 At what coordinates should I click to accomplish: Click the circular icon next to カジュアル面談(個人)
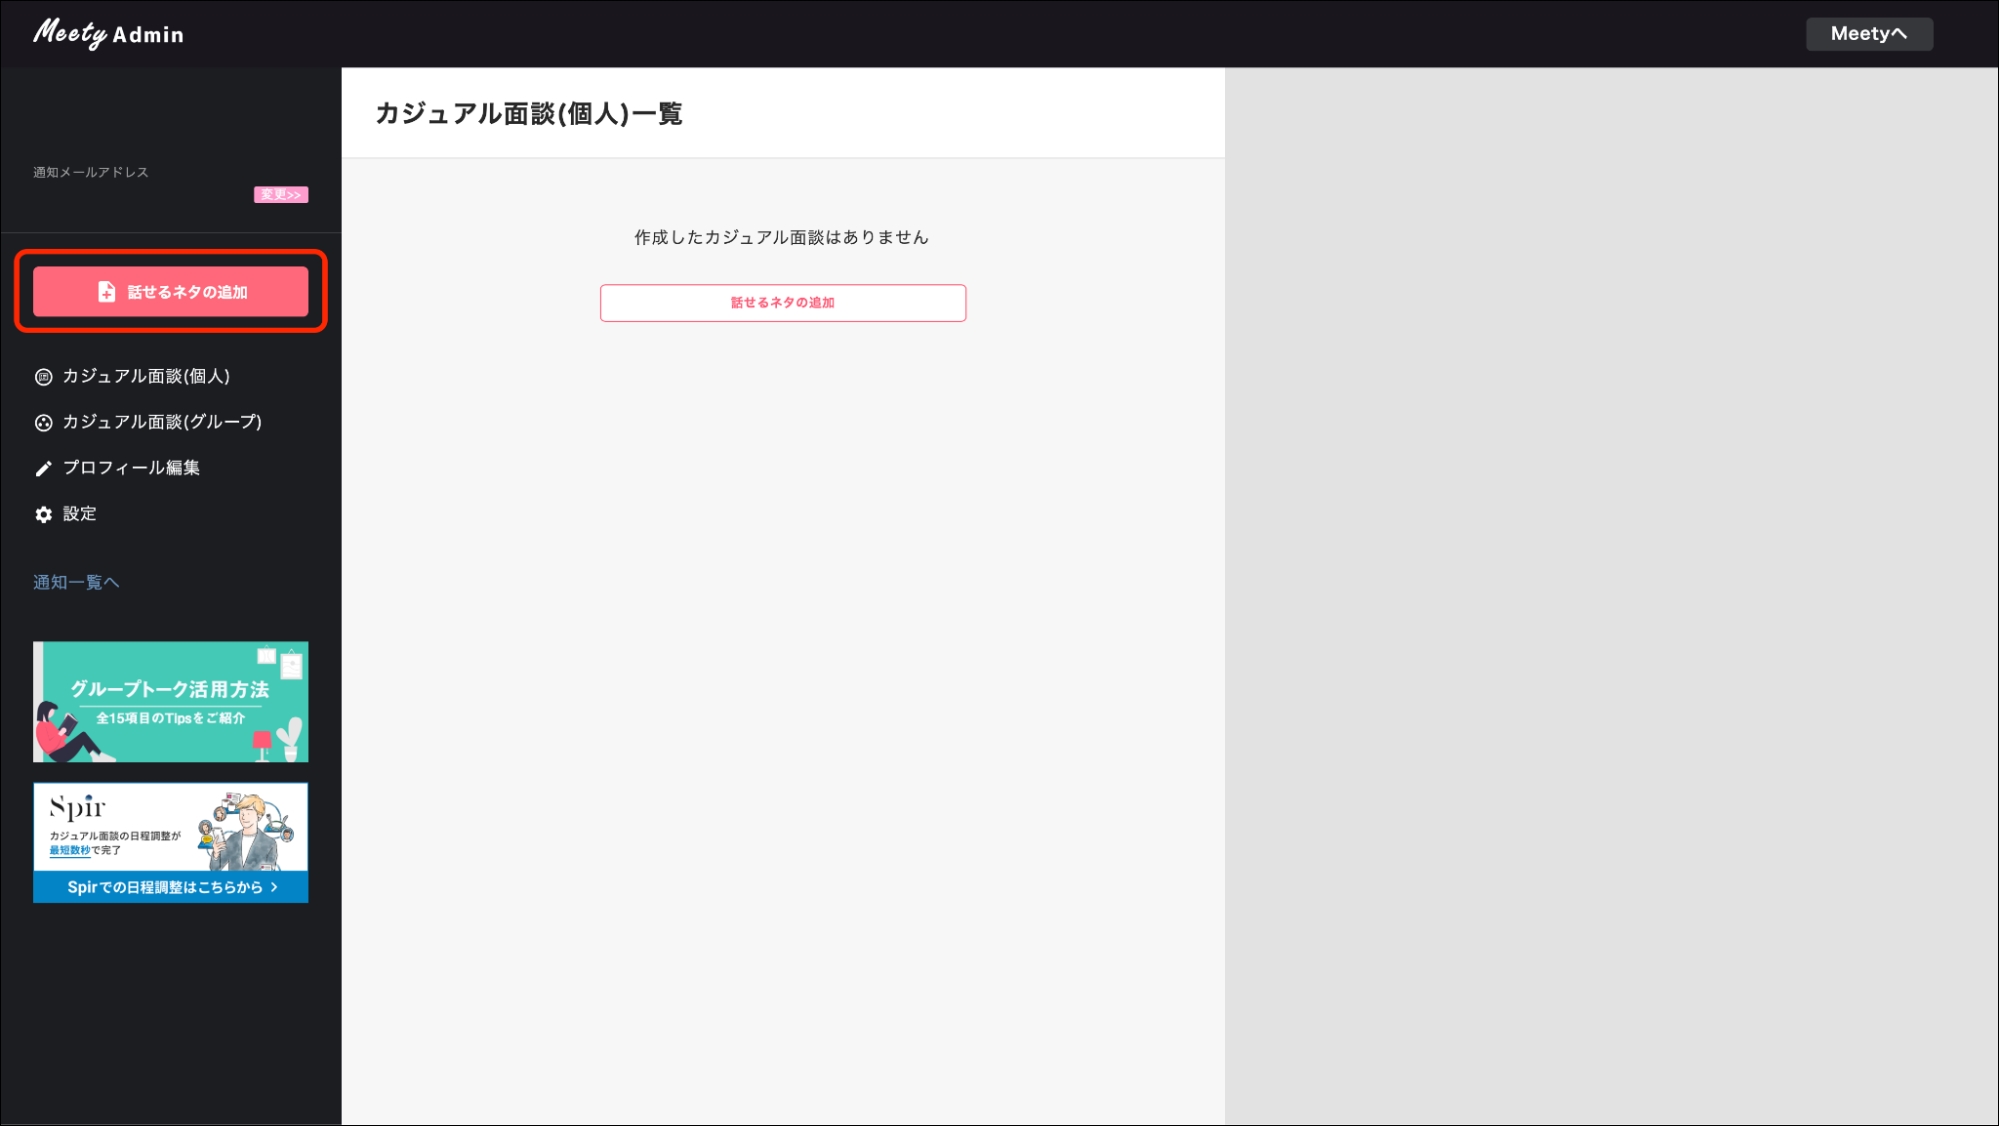[x=42, y=376]
